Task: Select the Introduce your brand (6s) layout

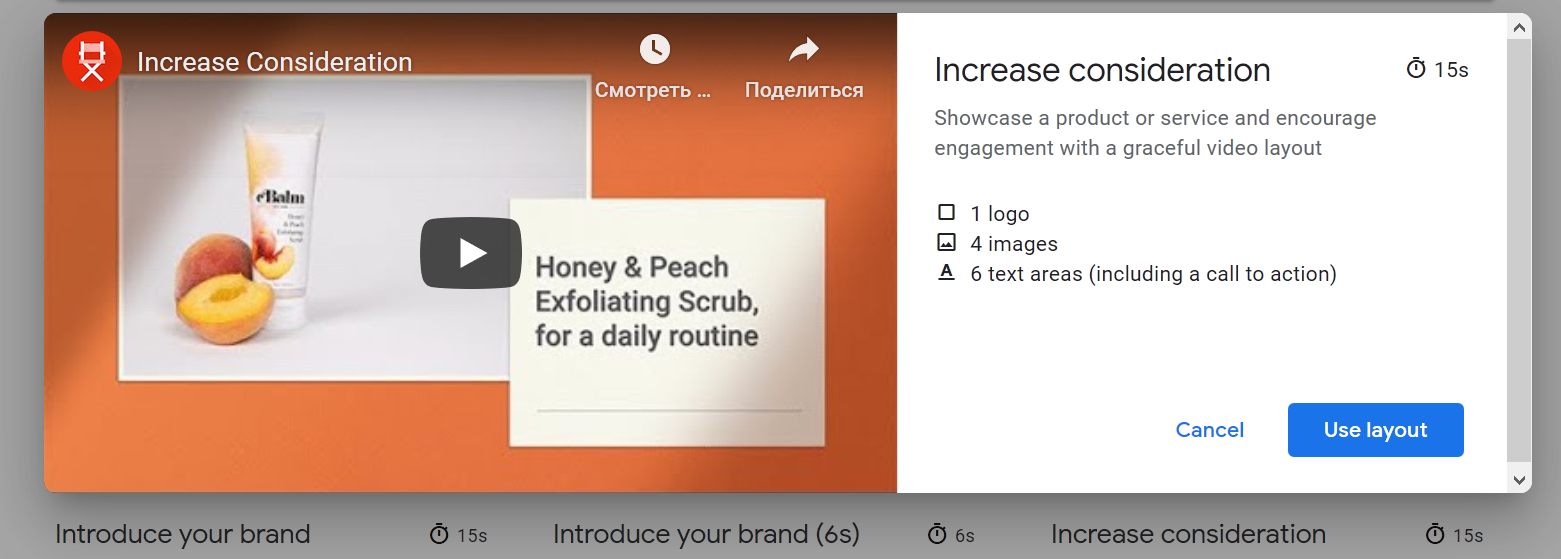Action: [x=706, y=534]
